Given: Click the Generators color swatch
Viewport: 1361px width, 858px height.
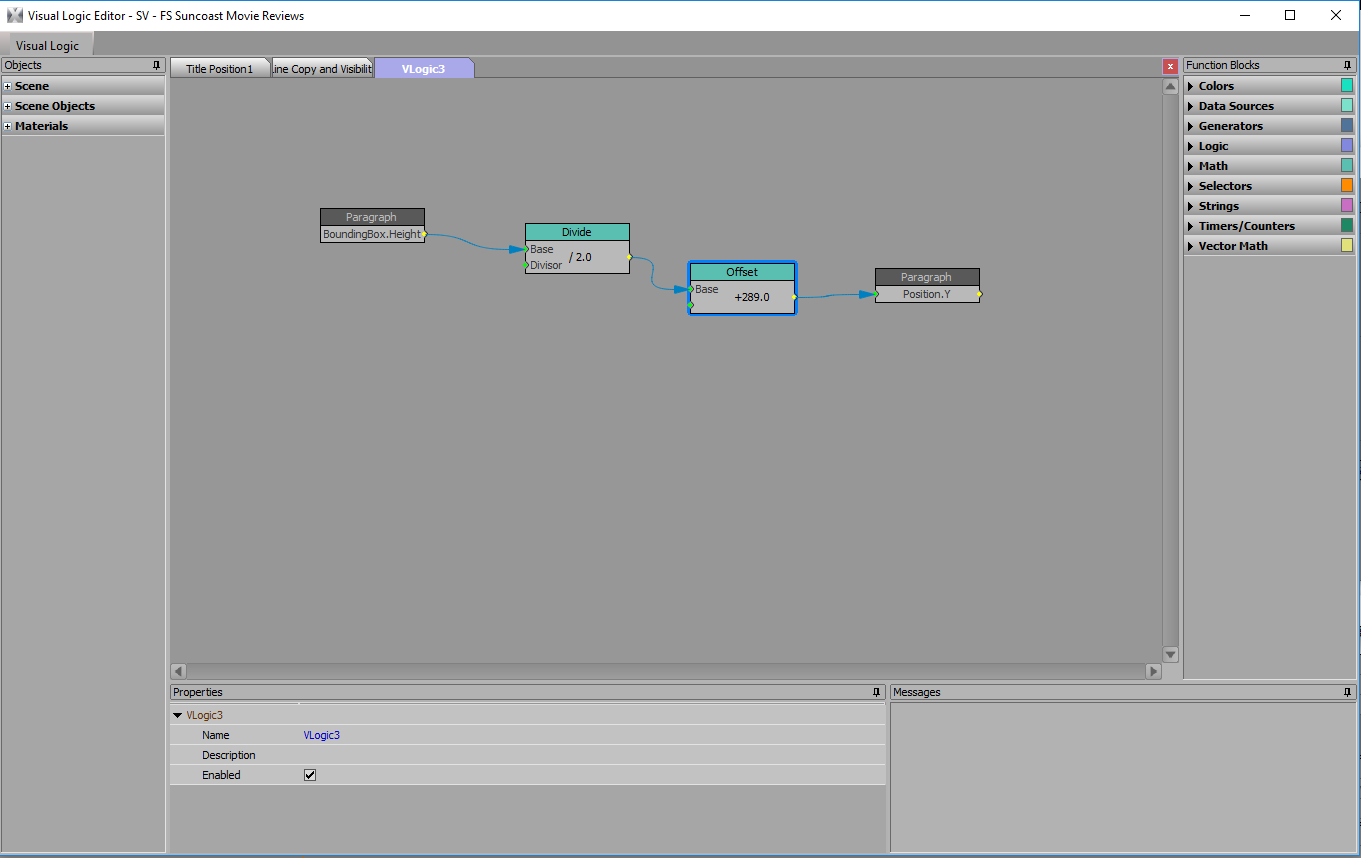Looking at the screenshot, I should pyautogui.click(x=1347, y=126).
